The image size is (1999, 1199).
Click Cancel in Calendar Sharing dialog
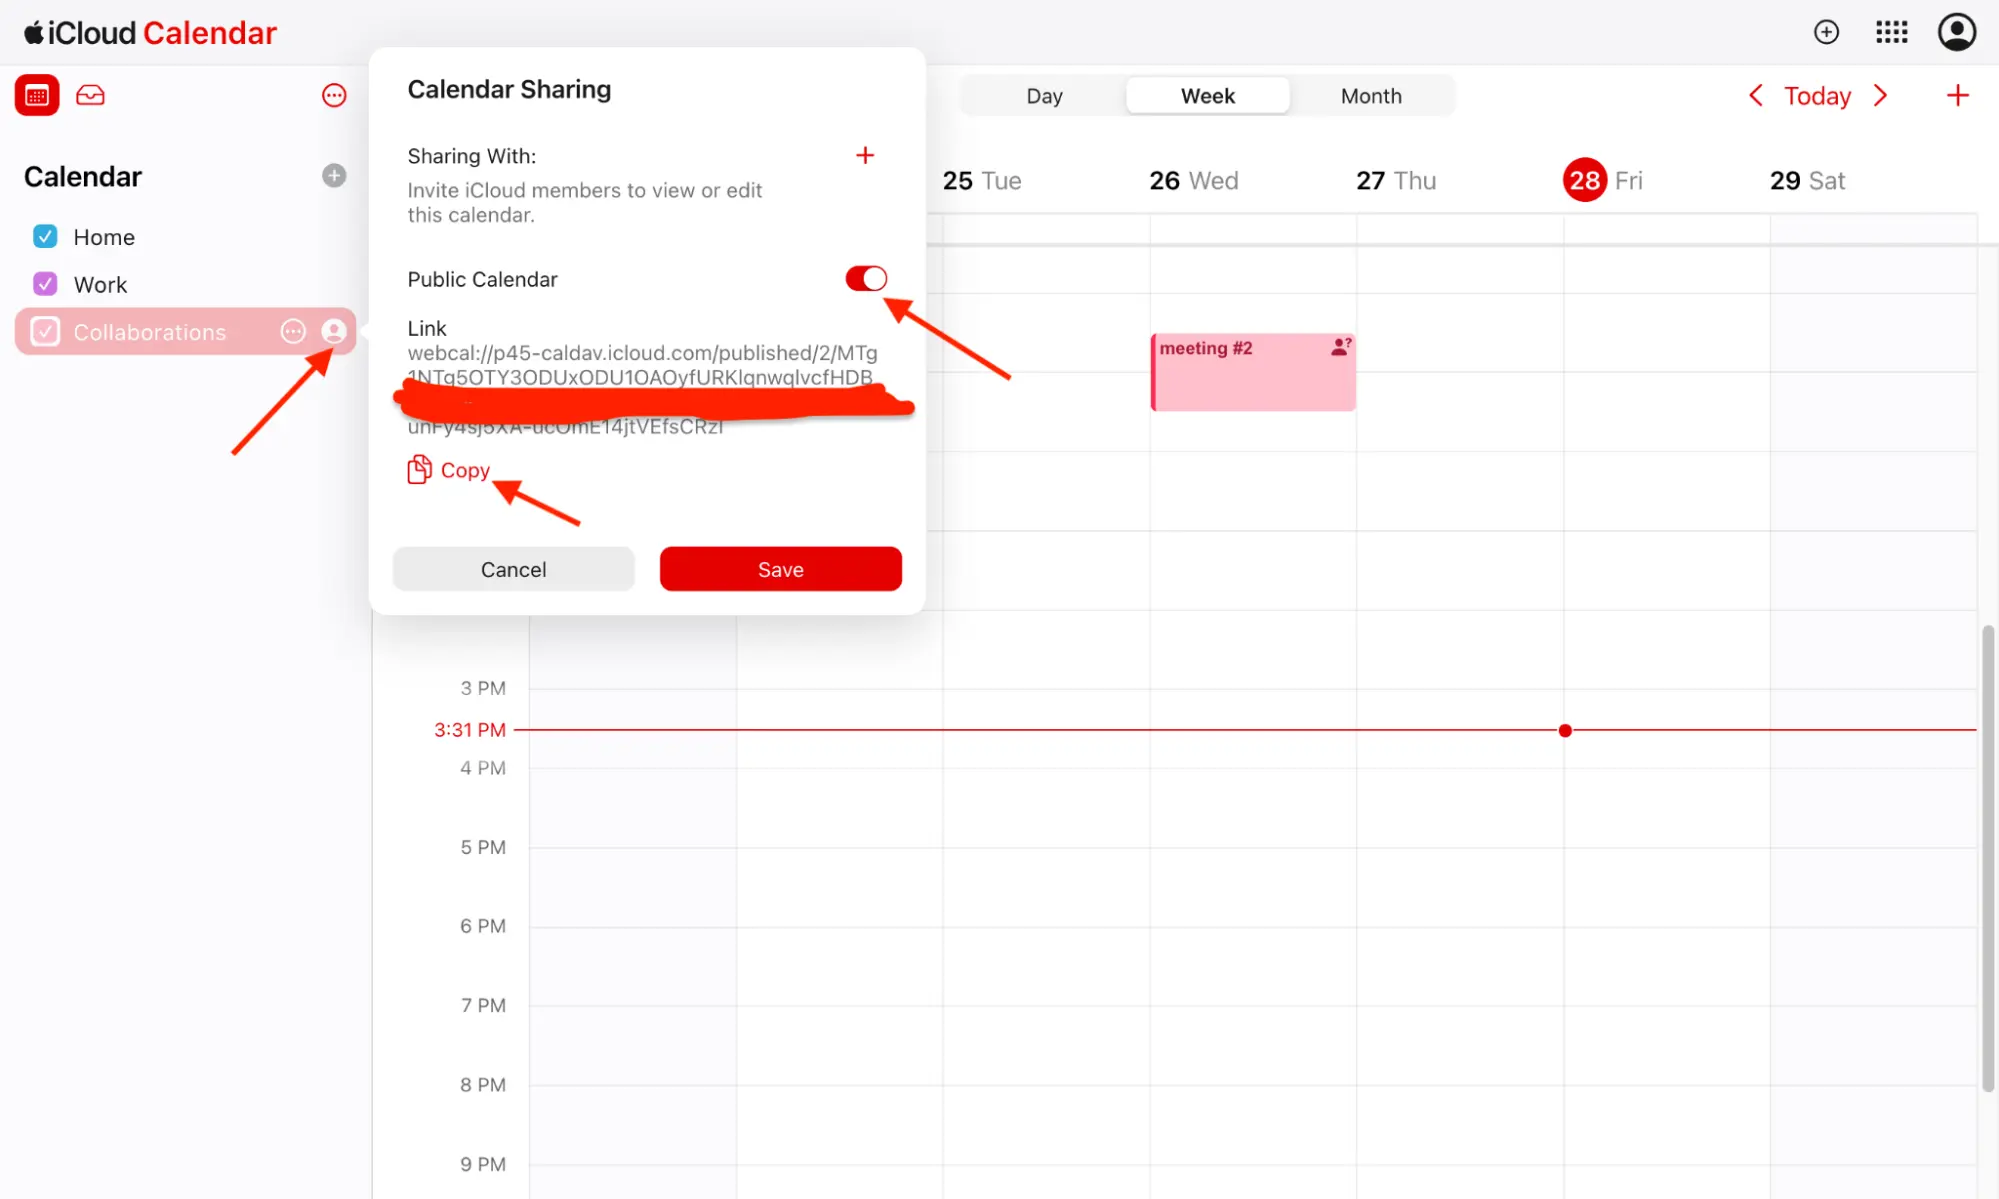(x=513, y=569)
